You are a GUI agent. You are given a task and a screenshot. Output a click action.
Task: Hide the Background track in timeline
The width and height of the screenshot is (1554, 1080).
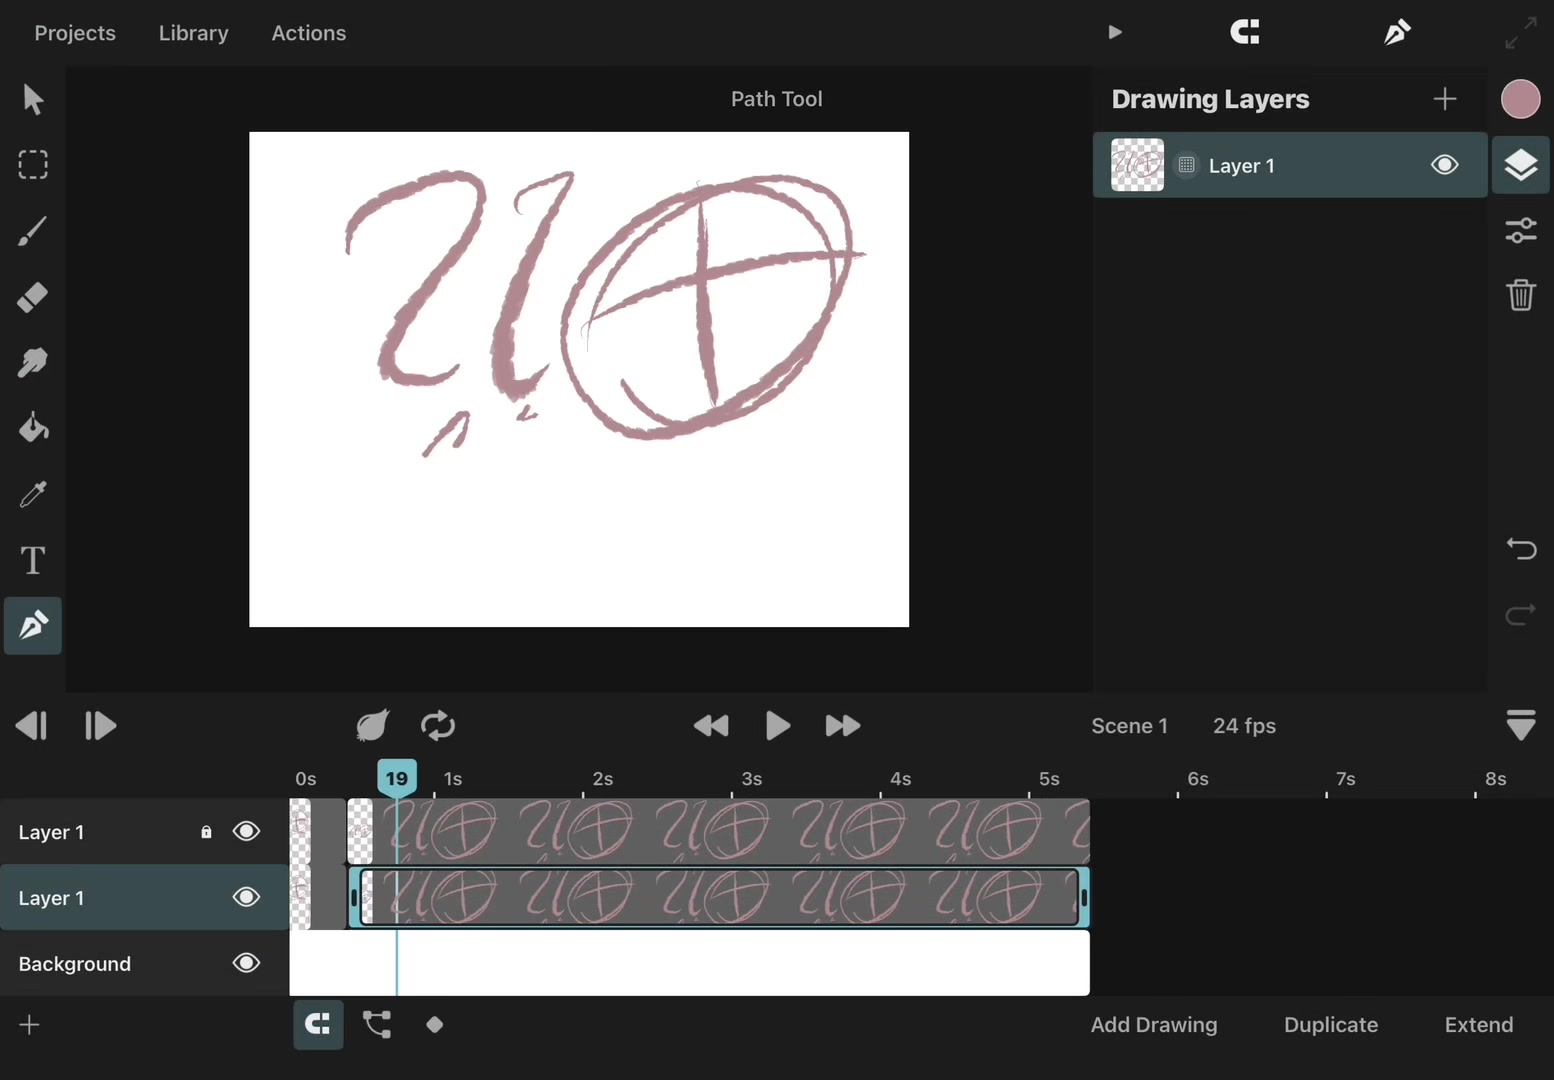(246, 963)
